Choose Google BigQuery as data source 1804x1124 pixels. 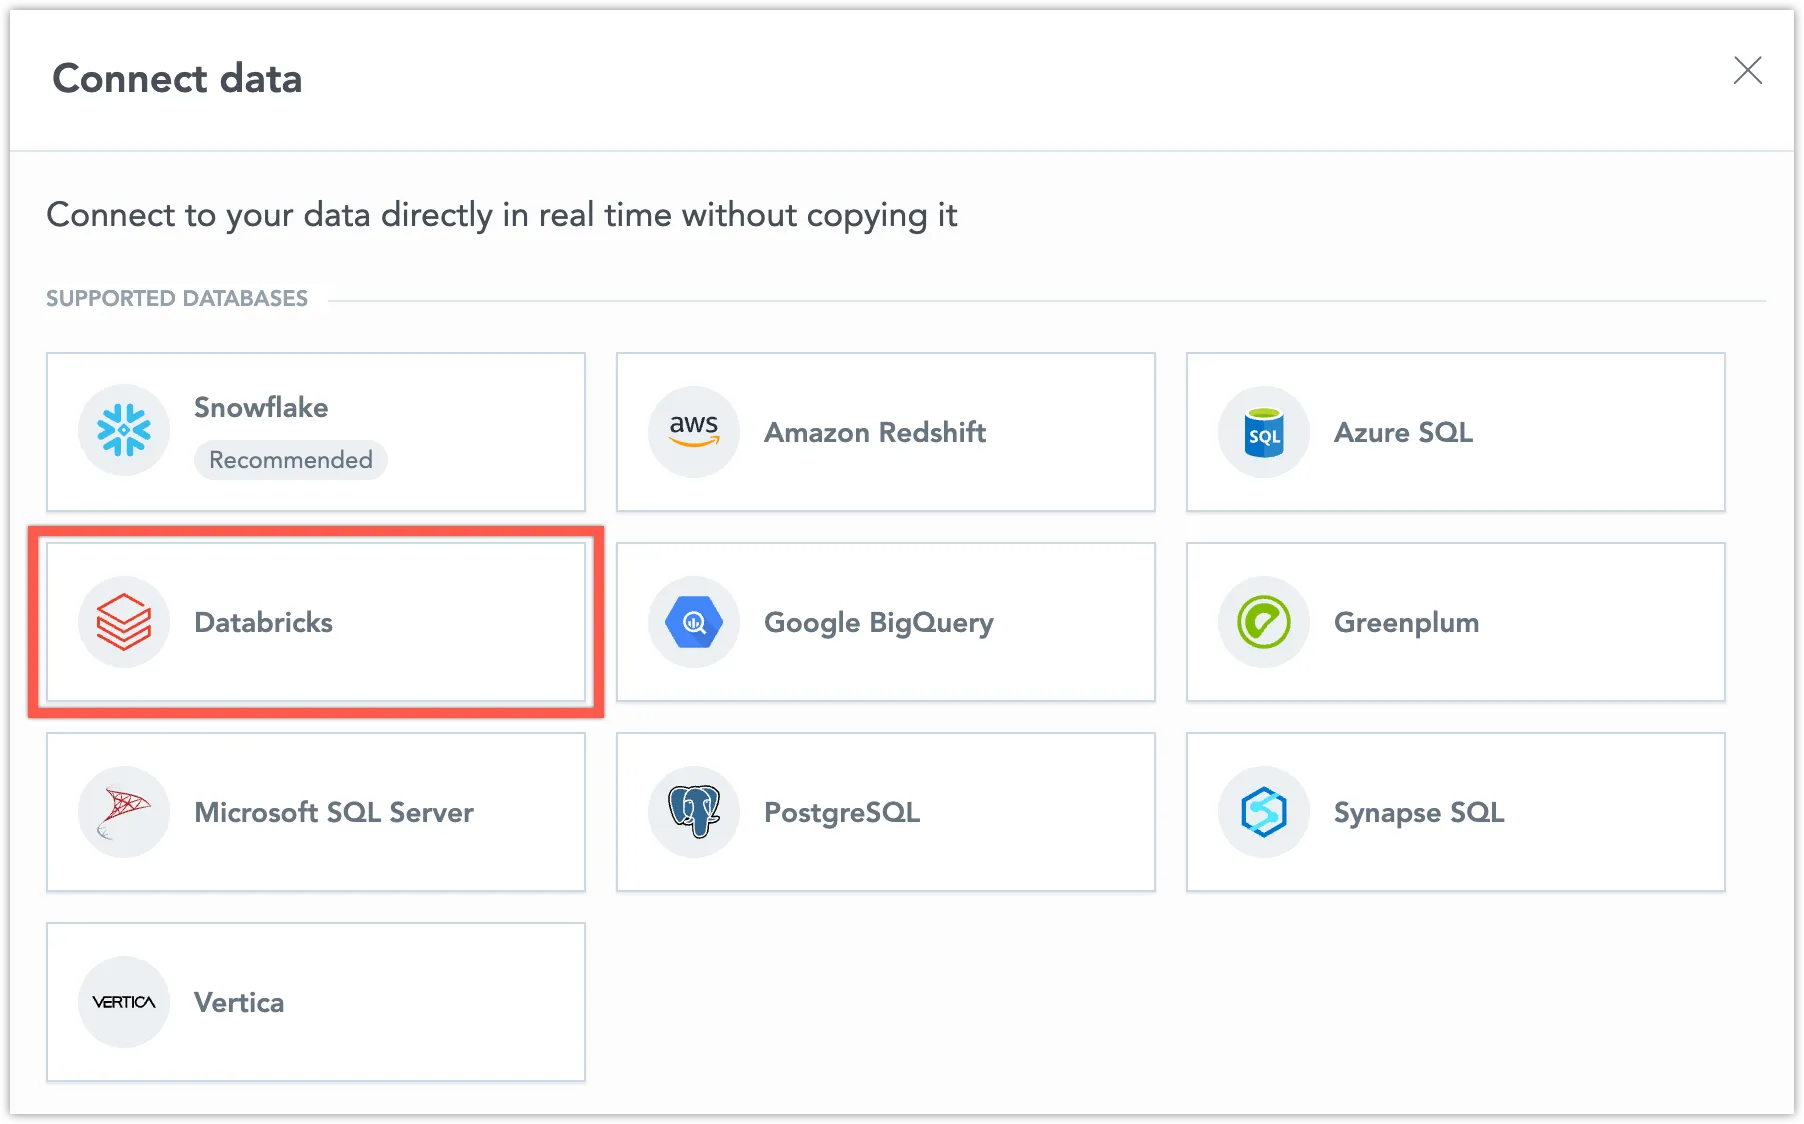pyautogui.click(x=885, y=622)
